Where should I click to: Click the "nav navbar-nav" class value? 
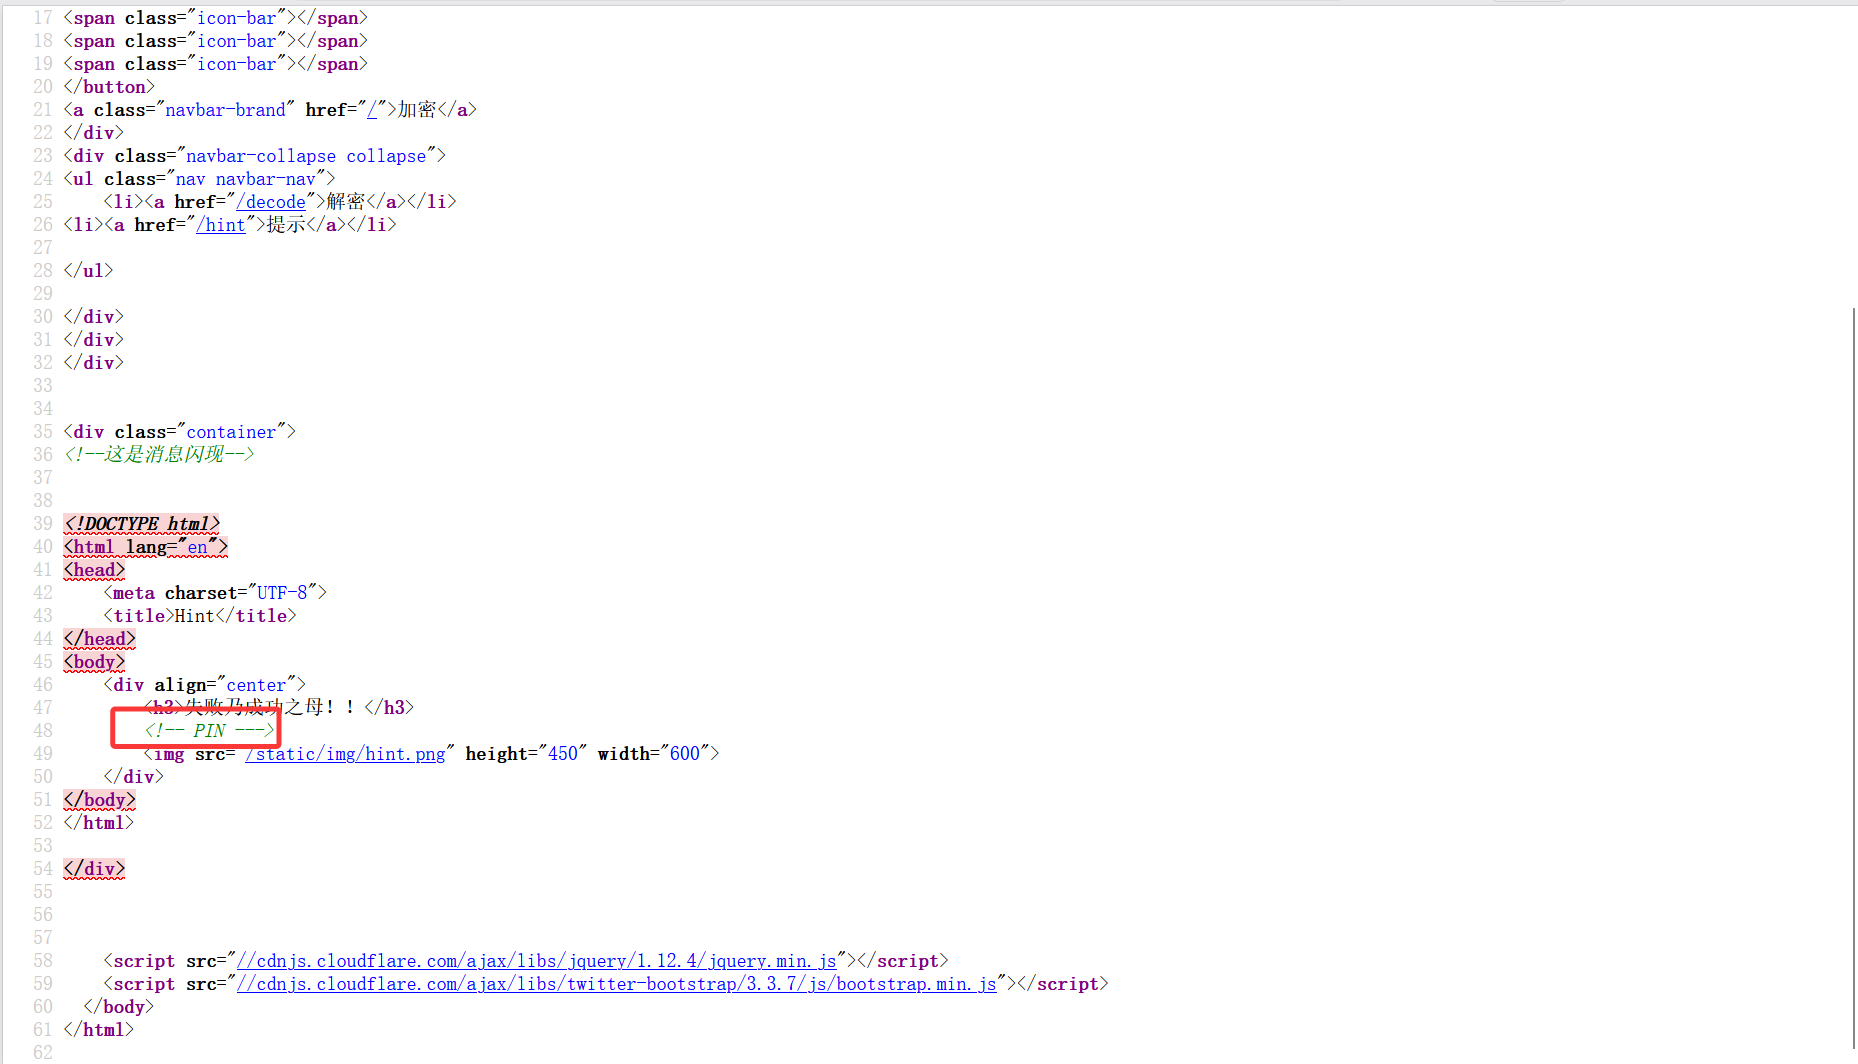(246, 179)
